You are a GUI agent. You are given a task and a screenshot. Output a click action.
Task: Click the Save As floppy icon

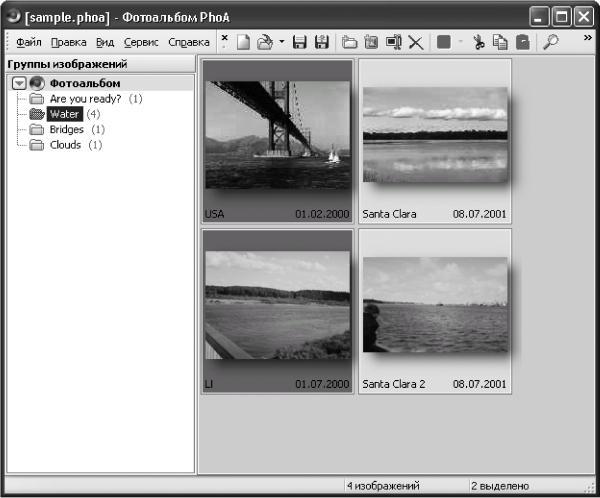point(322,42)
